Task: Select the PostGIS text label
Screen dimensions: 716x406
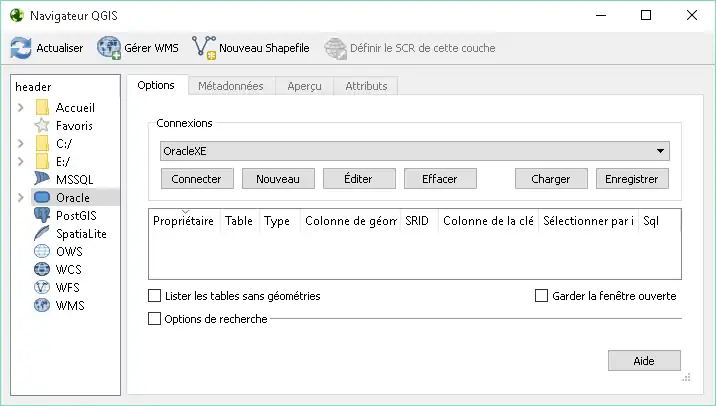Action: click(x=76, y=216)
